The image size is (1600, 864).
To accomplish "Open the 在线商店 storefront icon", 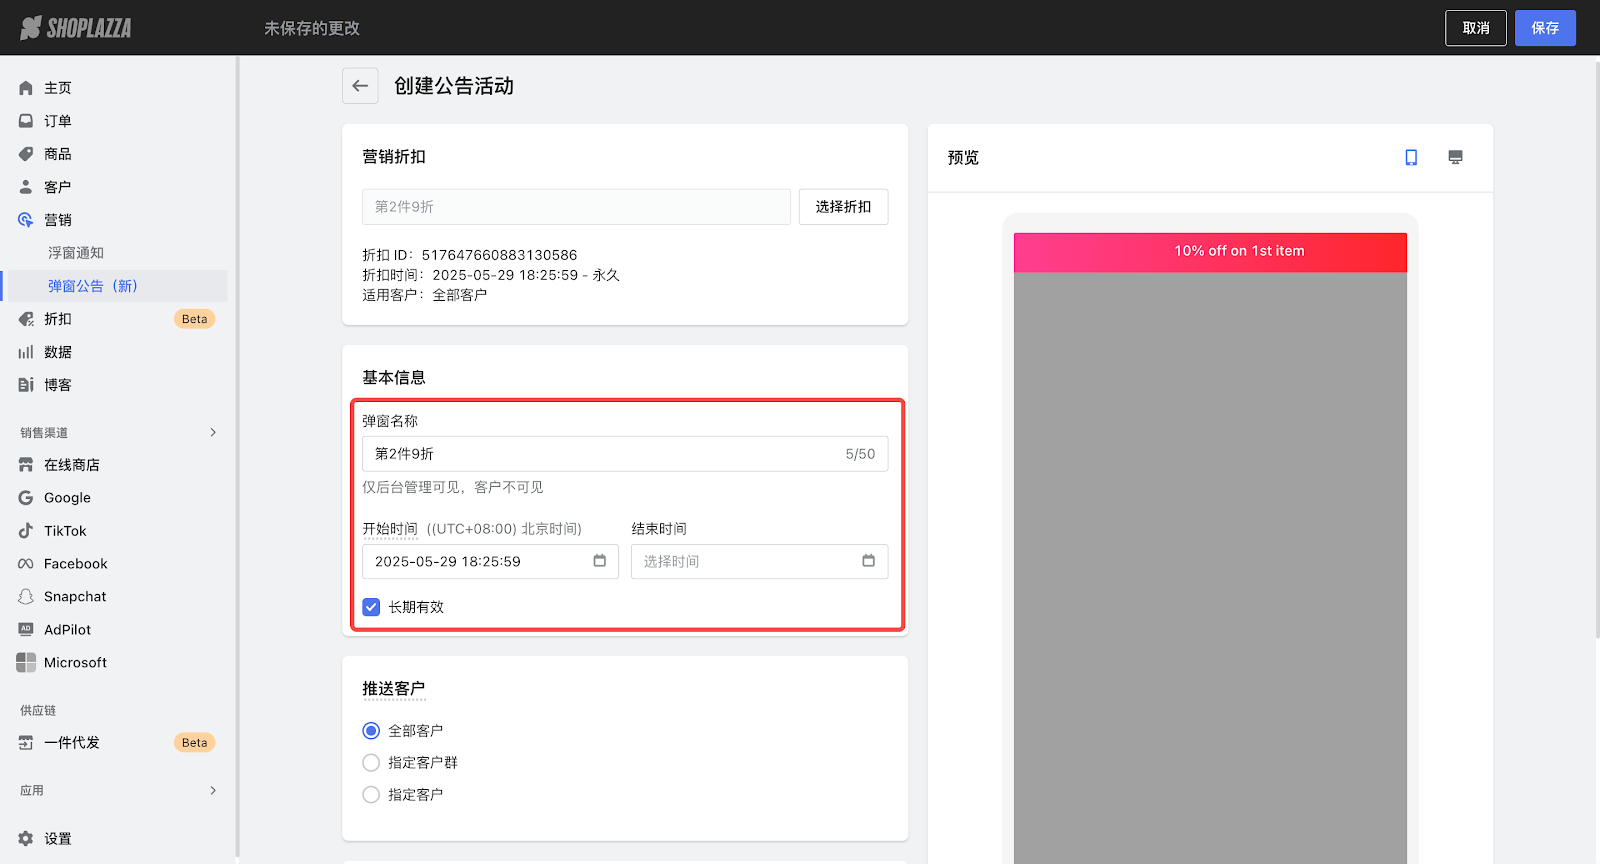I will click(x=26, y=465).
